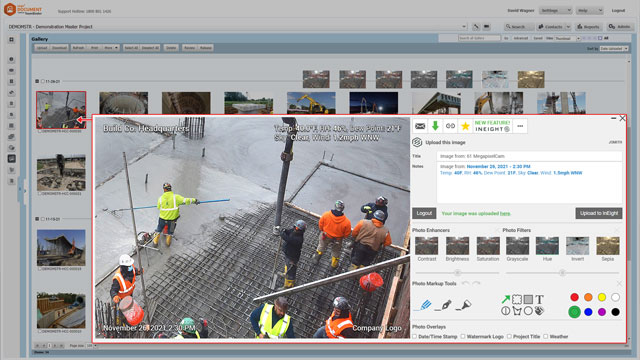Image resolution: width=640 pixels, height=360 pixels.
Task: Select the highlighter marker tool
Action: click(x=464, y=305)
